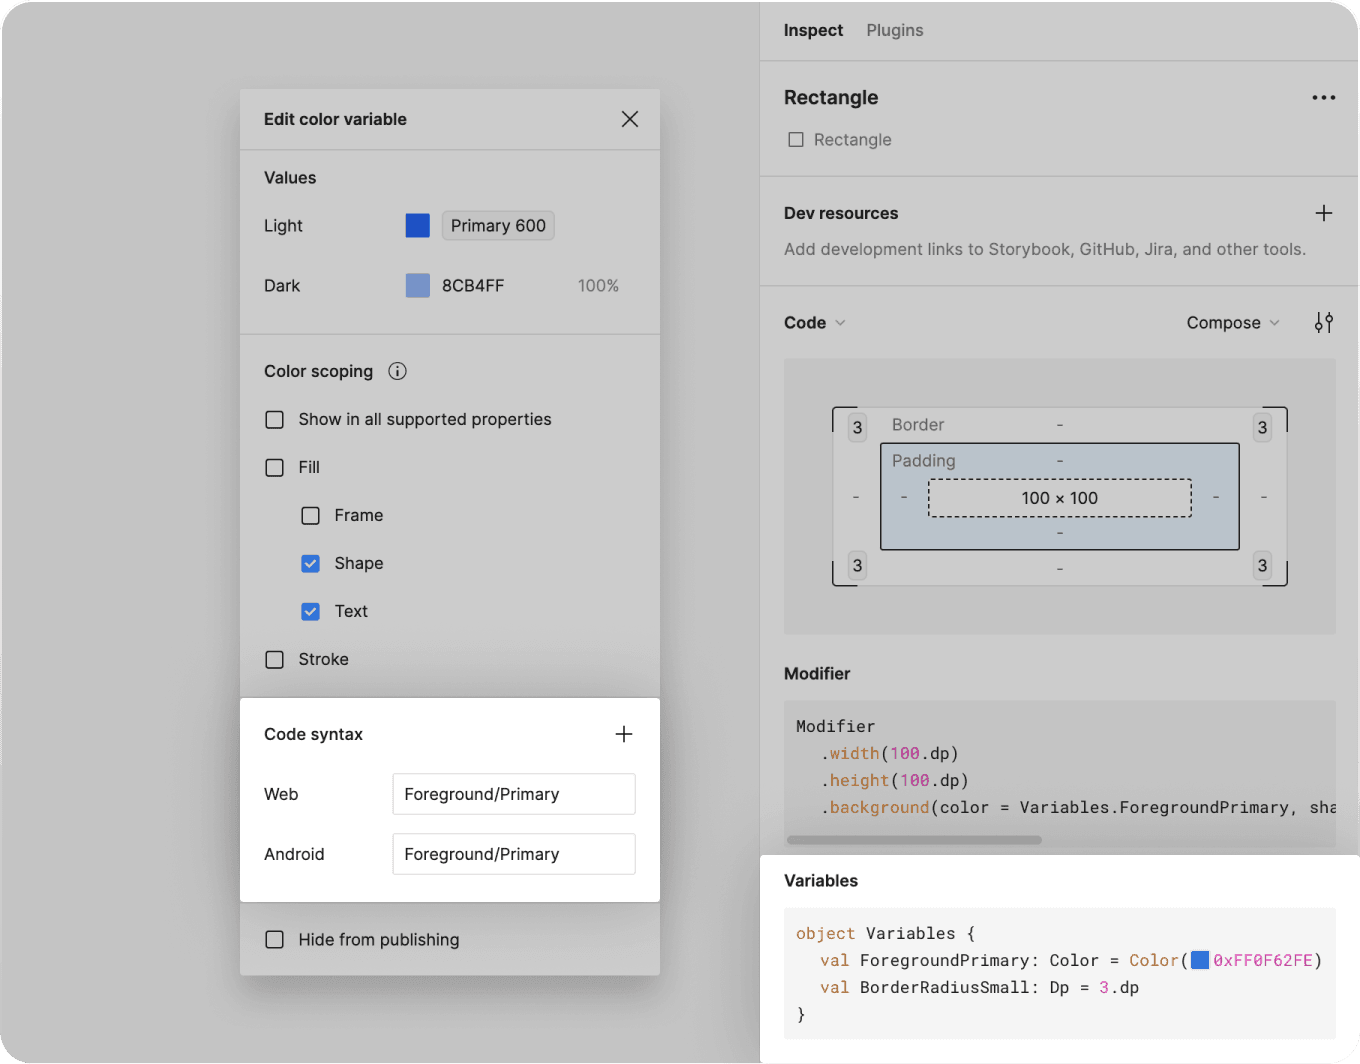Select the Inspect tab
The width and height of the screenshot is (1360, 1064).
[x=813, y=30]
